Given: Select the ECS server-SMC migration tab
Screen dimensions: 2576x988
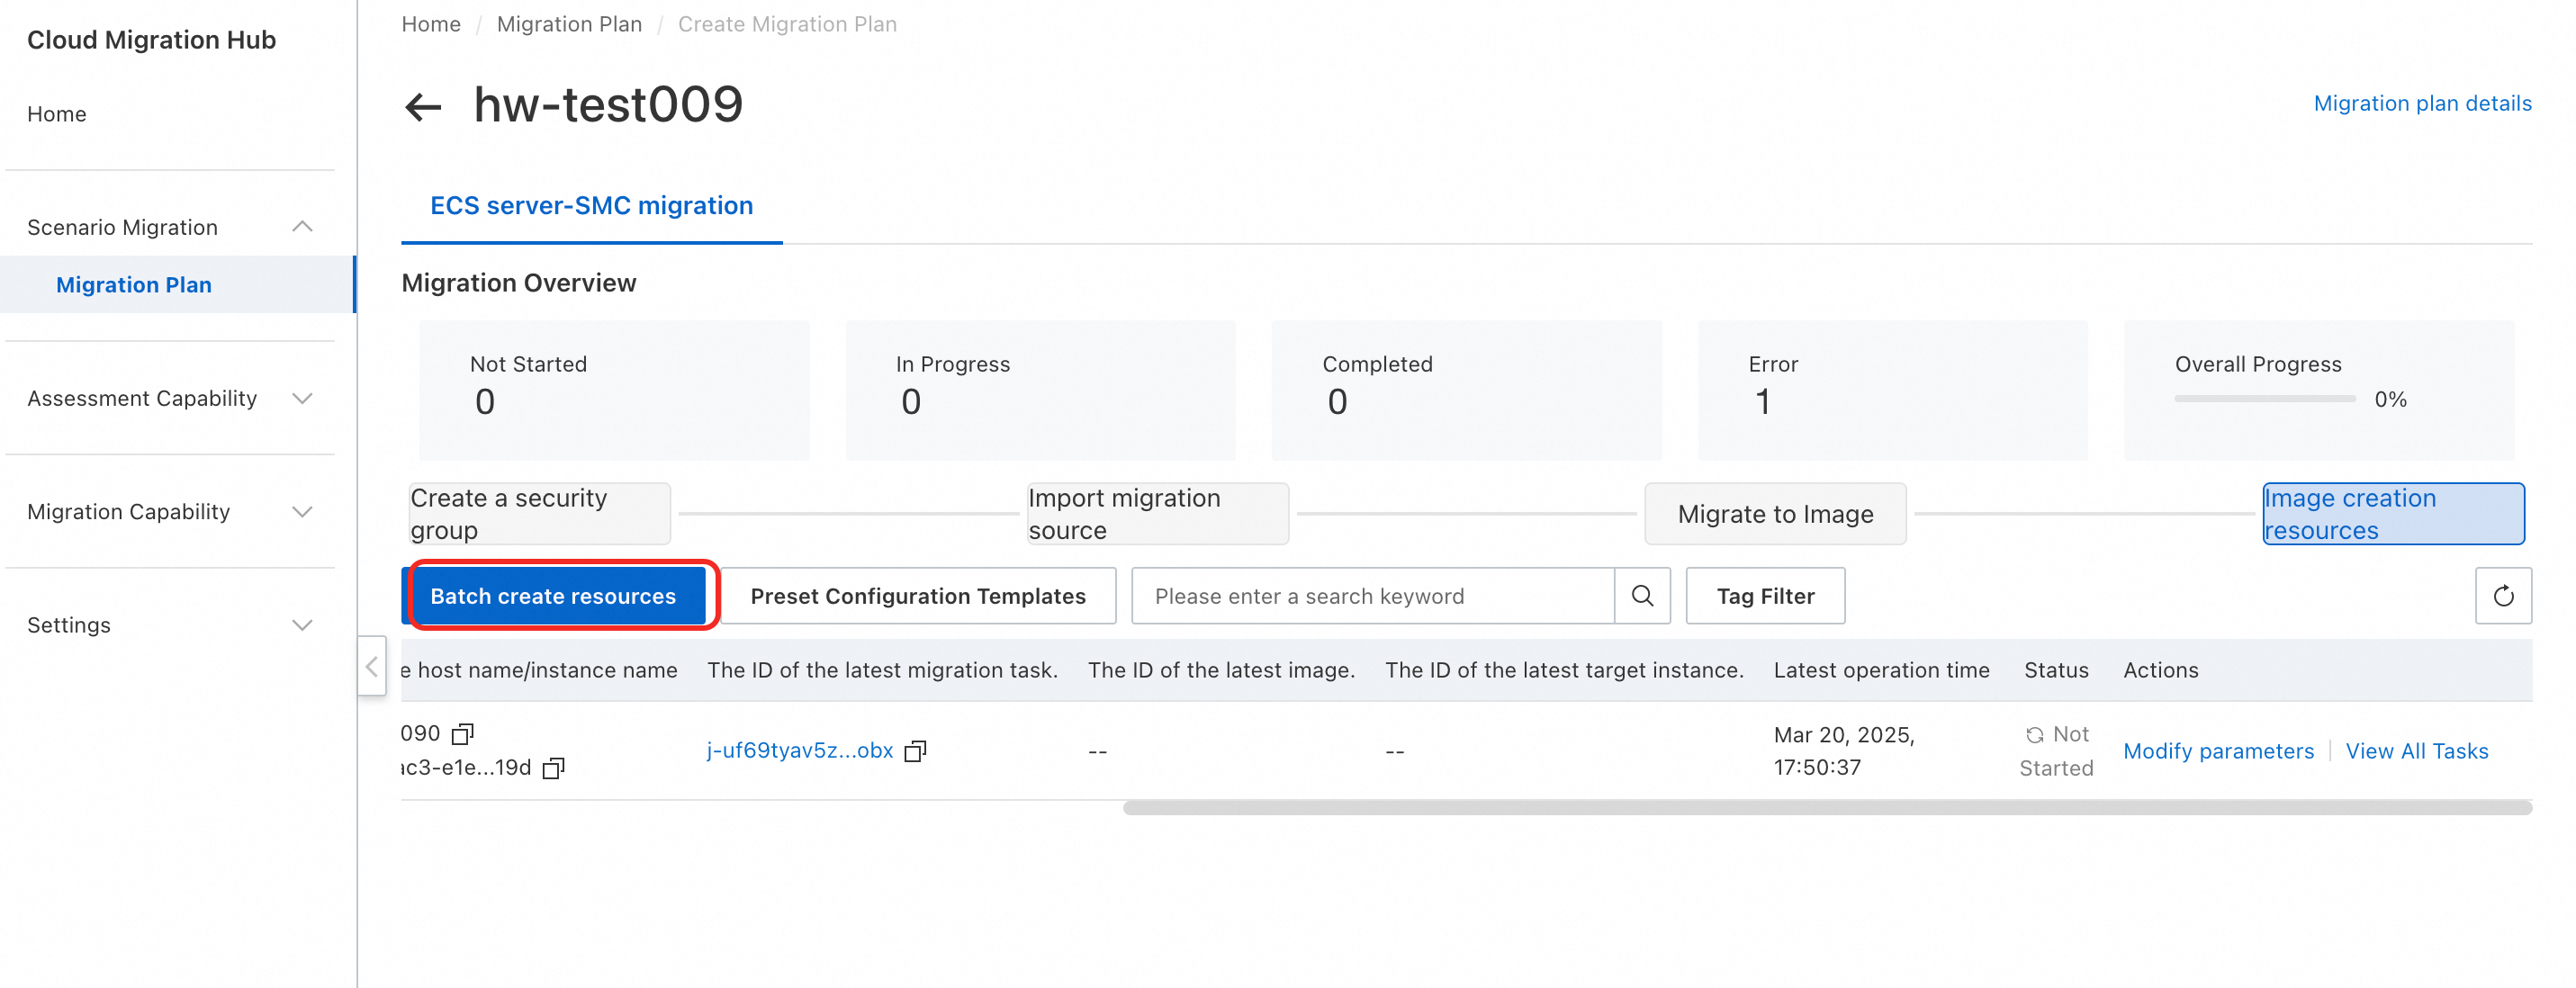Looking at the screenshot, I should pyautogui.click(x=591, y=206).
